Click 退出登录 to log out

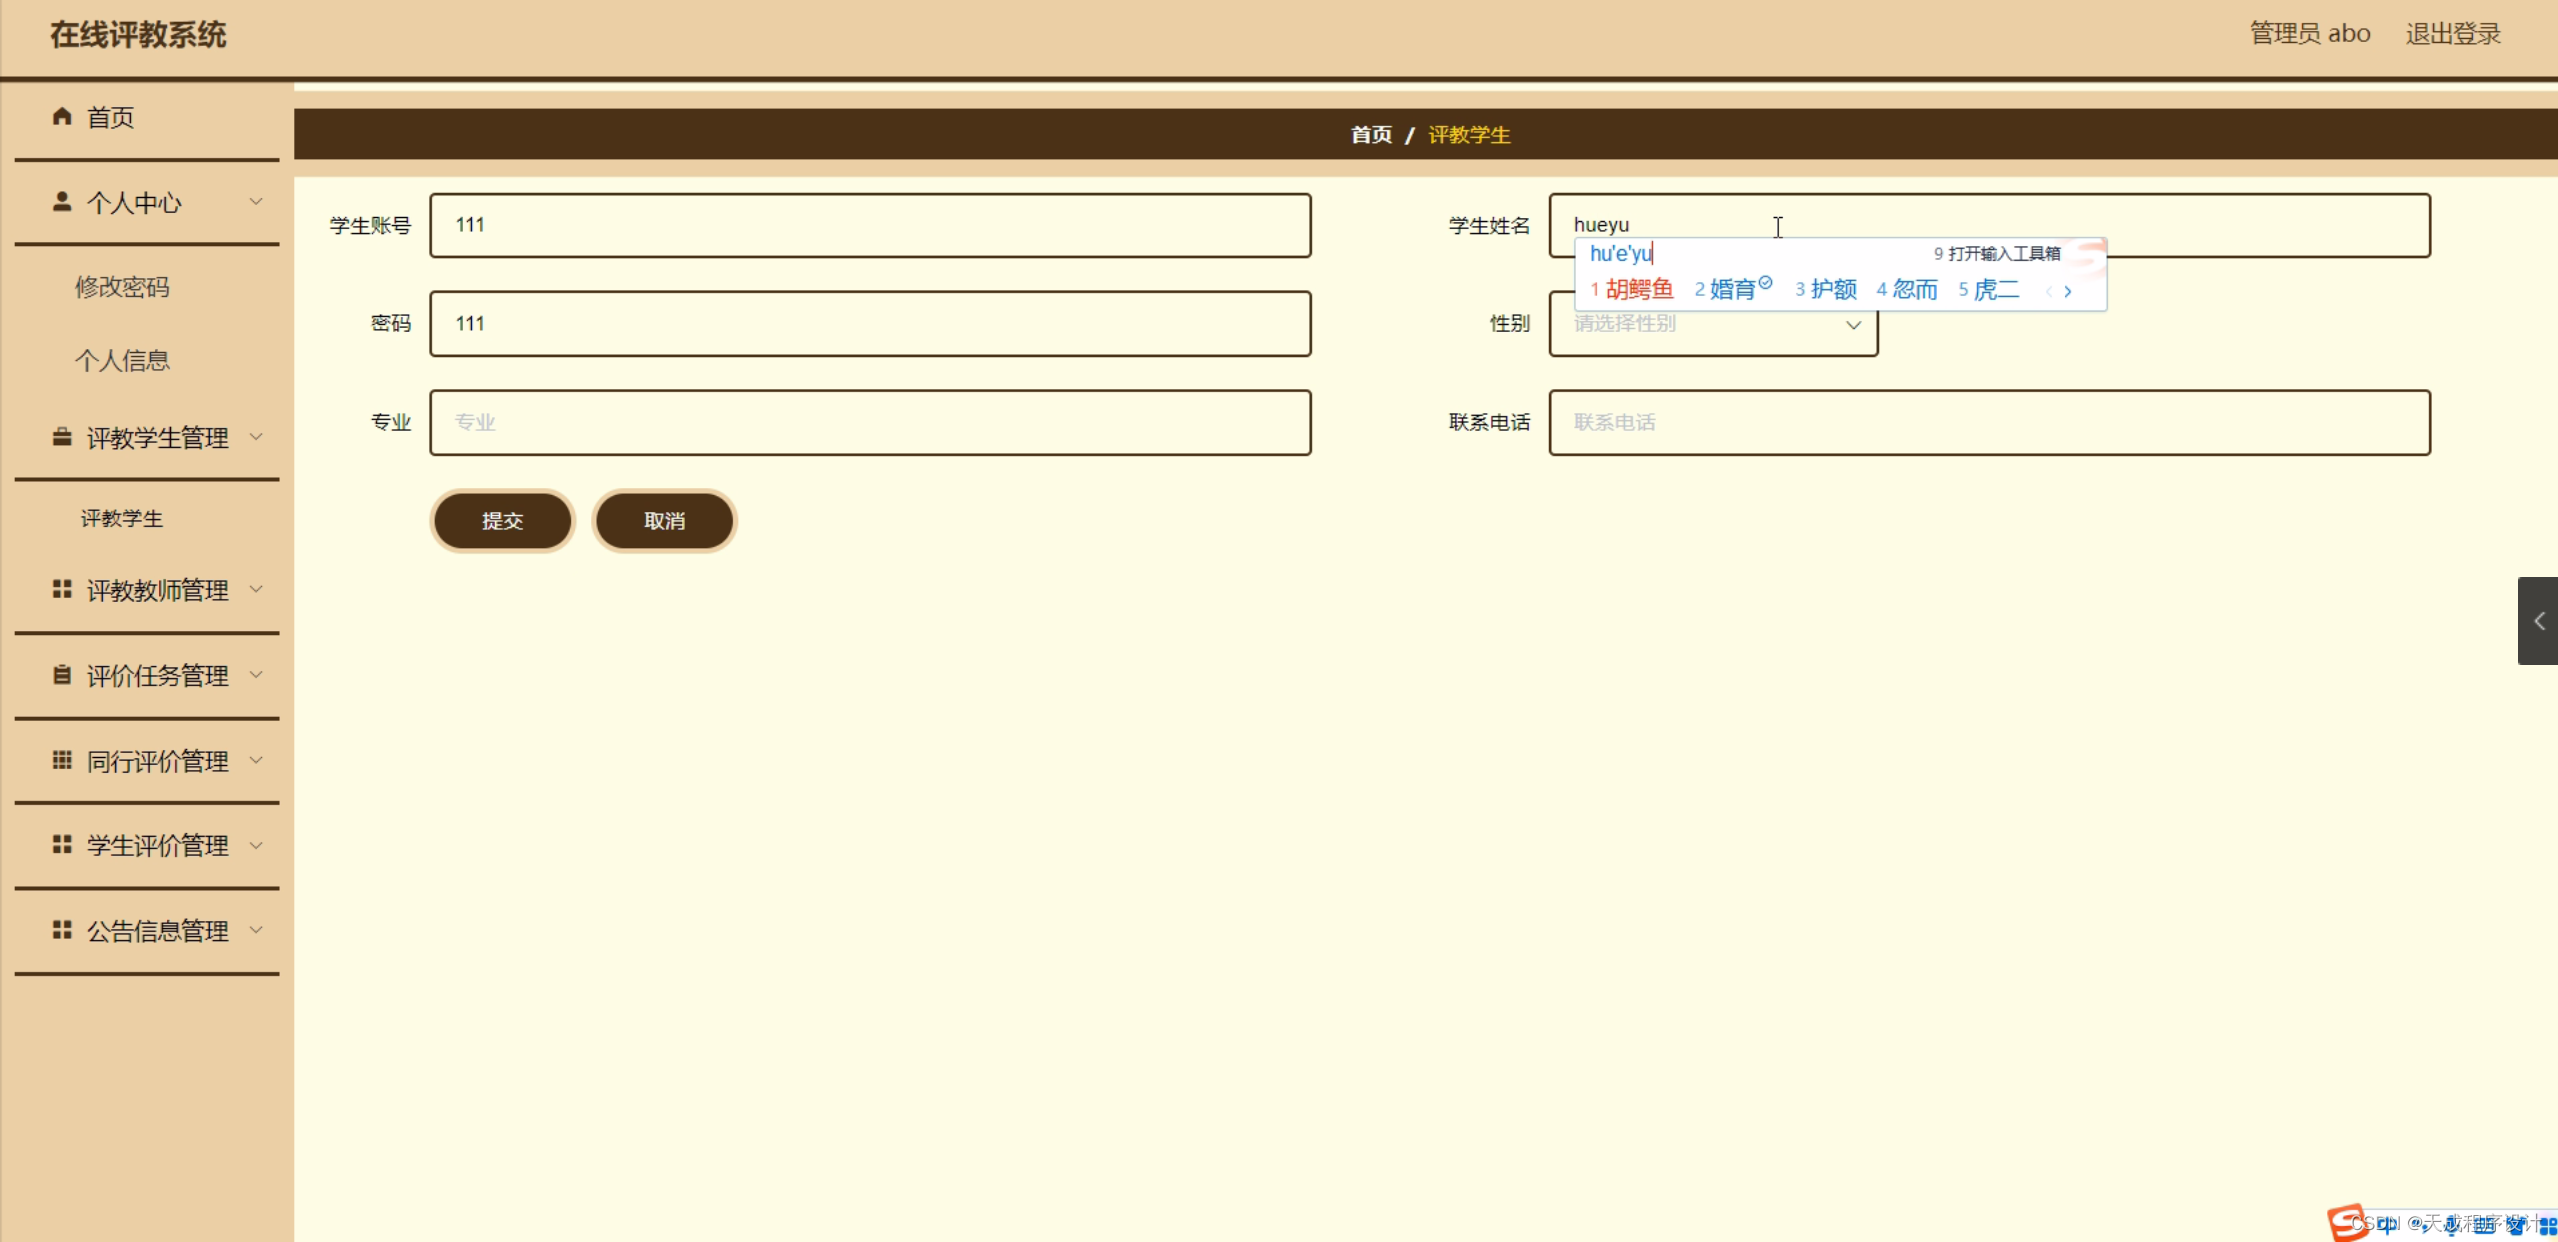coord(2450,33)
